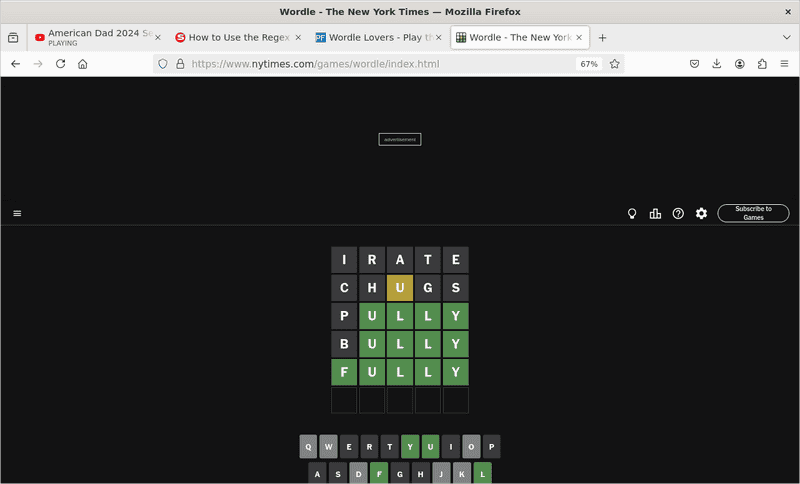The height and width of the screenshot is (484, 800).
Task: Show Wordle statistics bar chart
Action: pyautogui.click(x=655, y=214)
